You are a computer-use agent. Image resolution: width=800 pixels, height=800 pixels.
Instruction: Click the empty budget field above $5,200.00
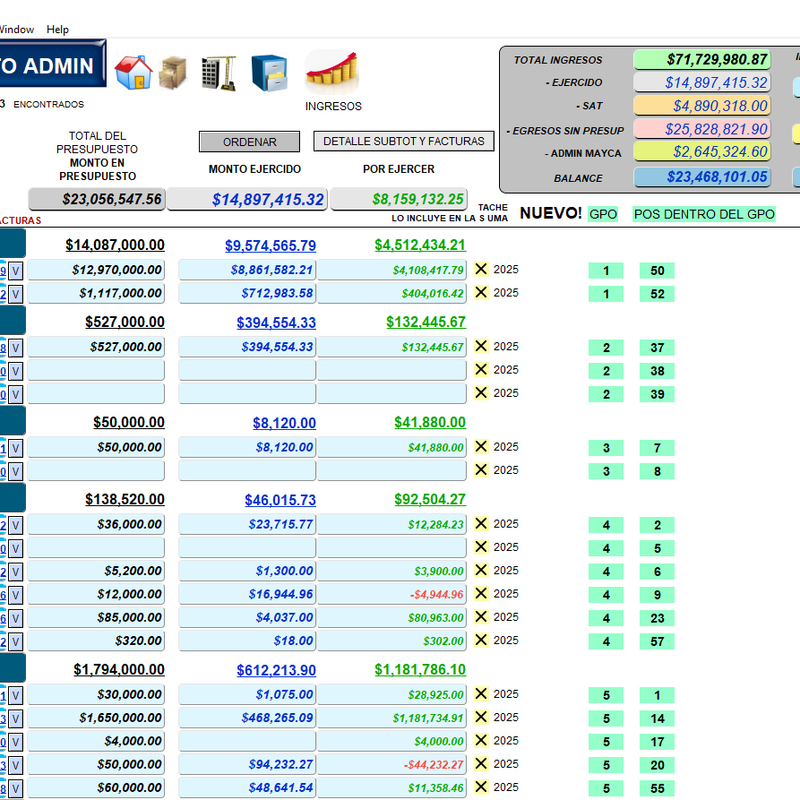[x=96, y=548]
